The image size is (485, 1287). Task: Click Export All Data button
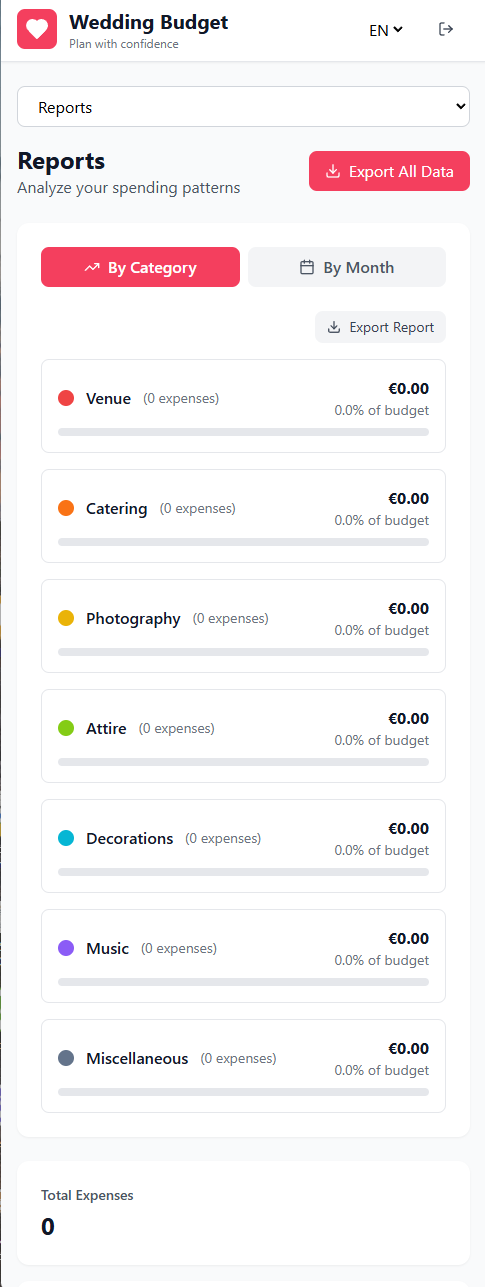389,171
